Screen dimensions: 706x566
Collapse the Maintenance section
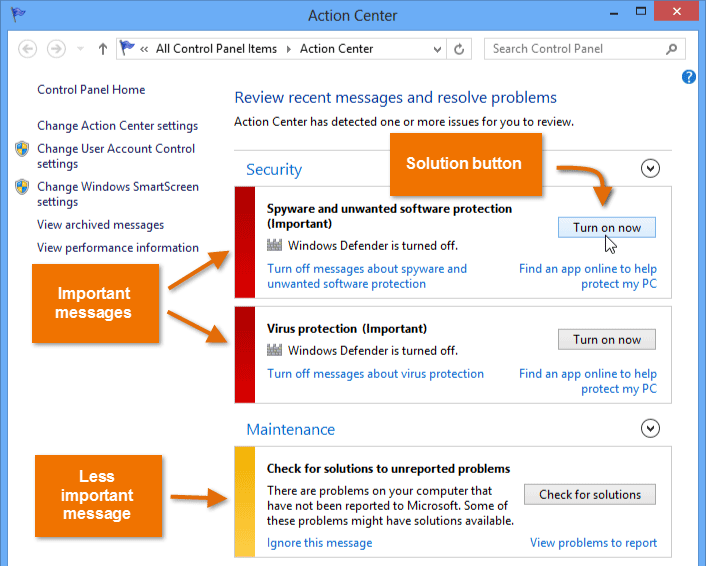point(651,429)
